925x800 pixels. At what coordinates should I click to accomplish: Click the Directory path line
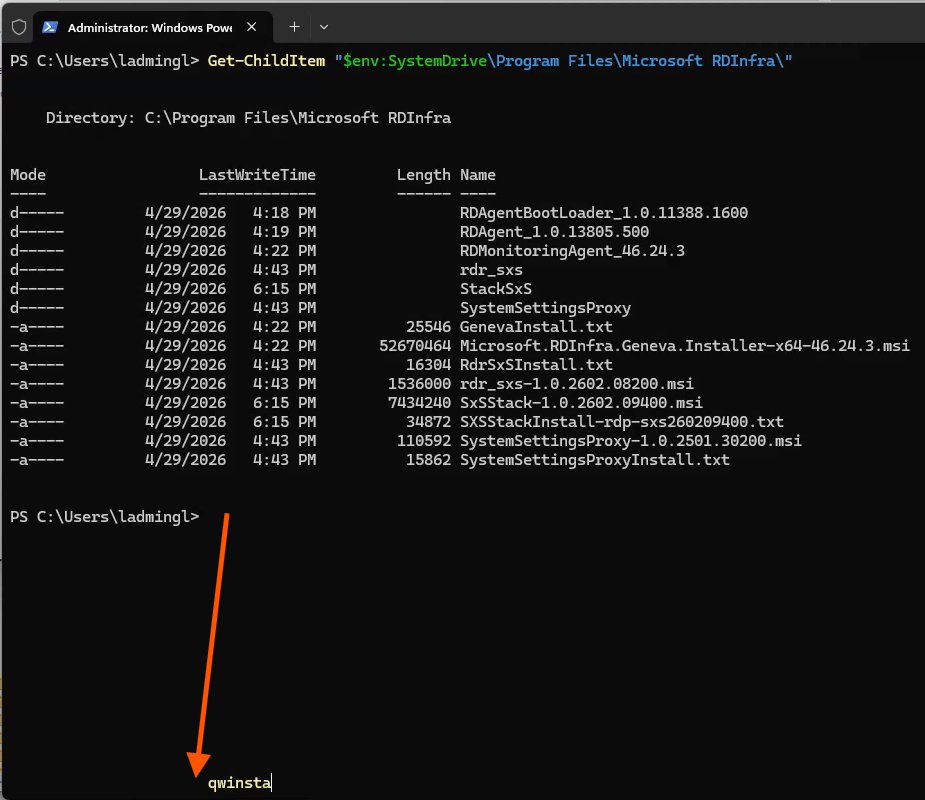coord(248,118)
